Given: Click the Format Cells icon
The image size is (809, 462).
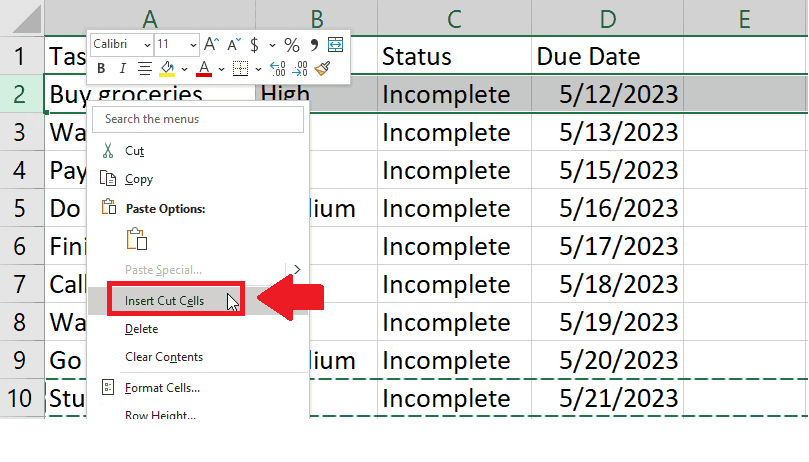Looking at the screenshot, I should point(108,387).
